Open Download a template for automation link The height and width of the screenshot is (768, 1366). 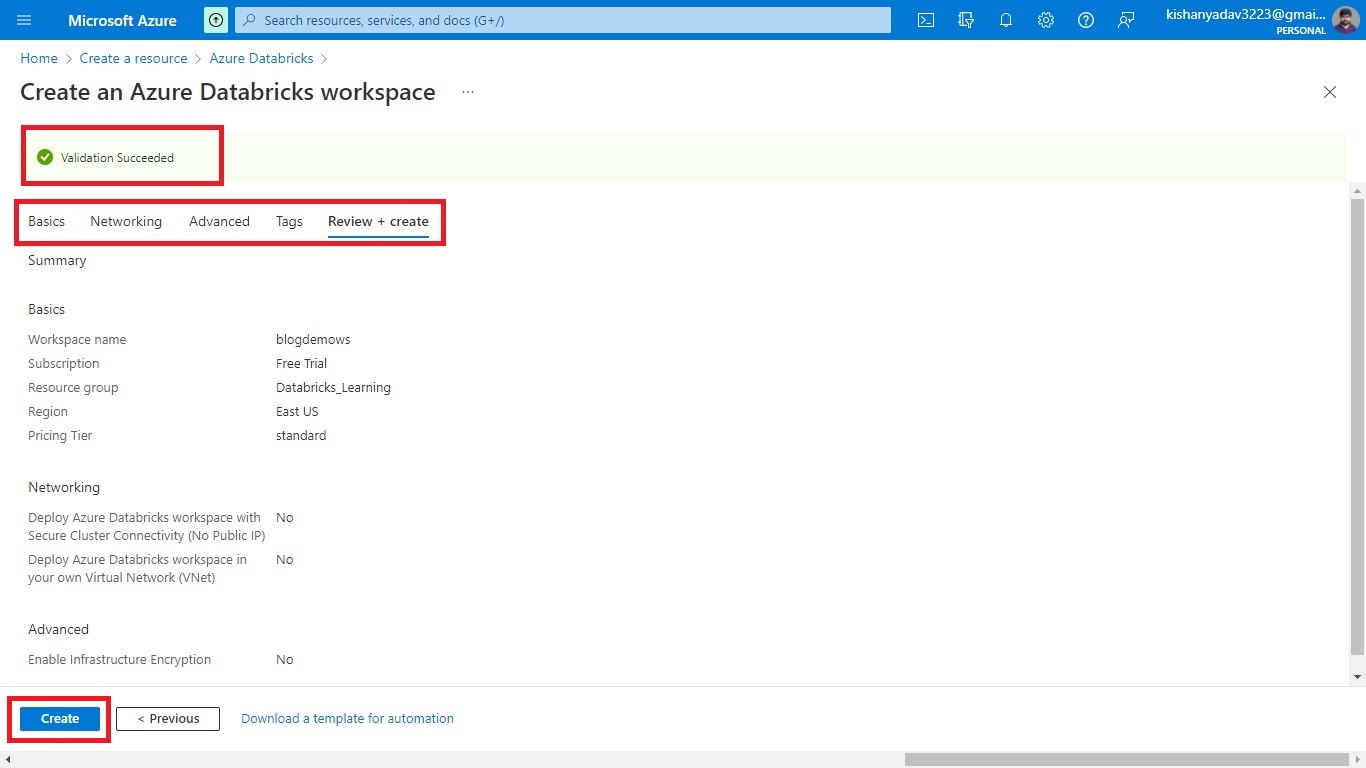[347, 718]
